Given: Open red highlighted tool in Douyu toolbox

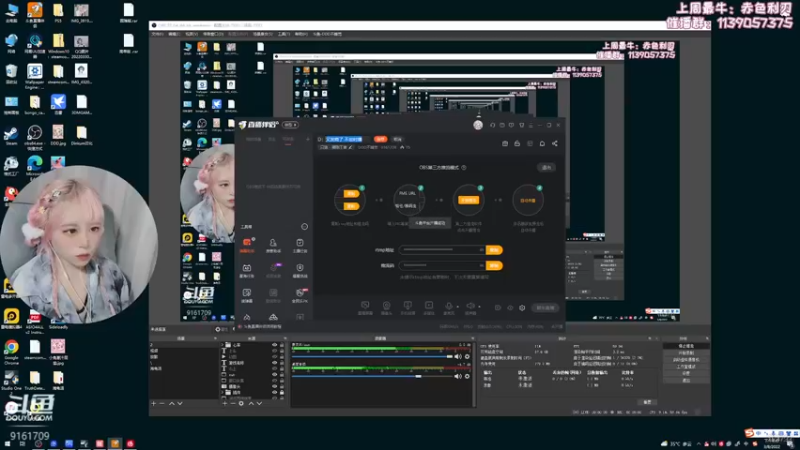Looking at the screenshot, I should click(247, 244).
